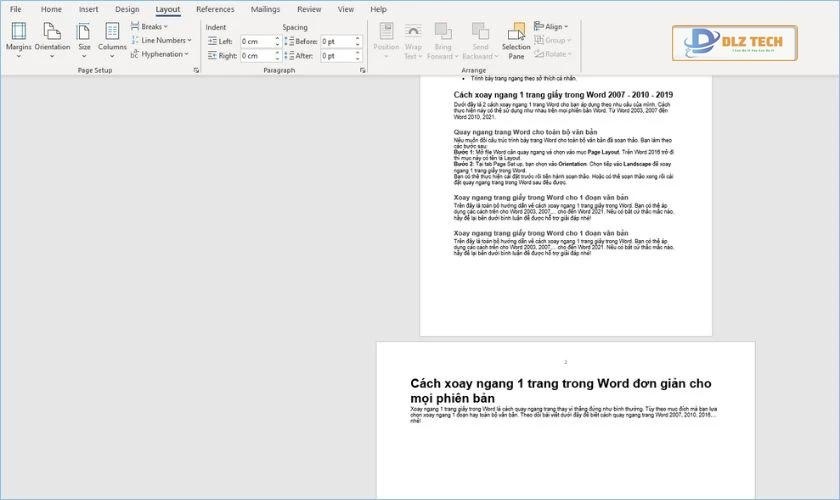840x500 pixels.
Task: Open Page Setup dialog launcher
Action: pos(196,71)
